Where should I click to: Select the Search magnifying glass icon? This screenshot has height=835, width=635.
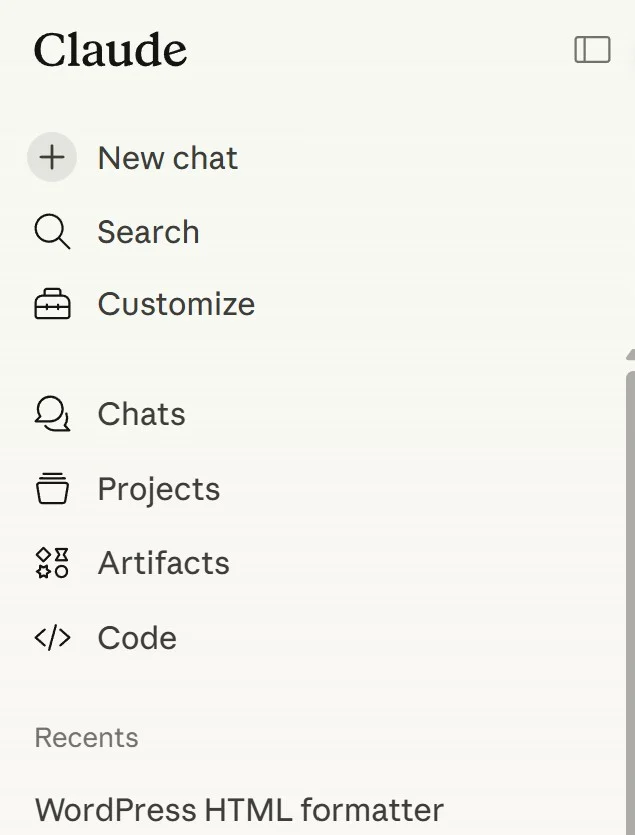point(51,232)
